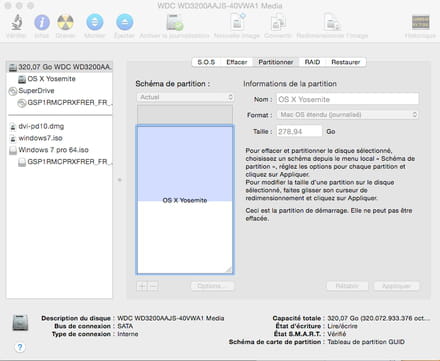Open the Format dropdown menu
Viewport: 440px width, 361px height.
pyautogui.click(x=348, y=115)
